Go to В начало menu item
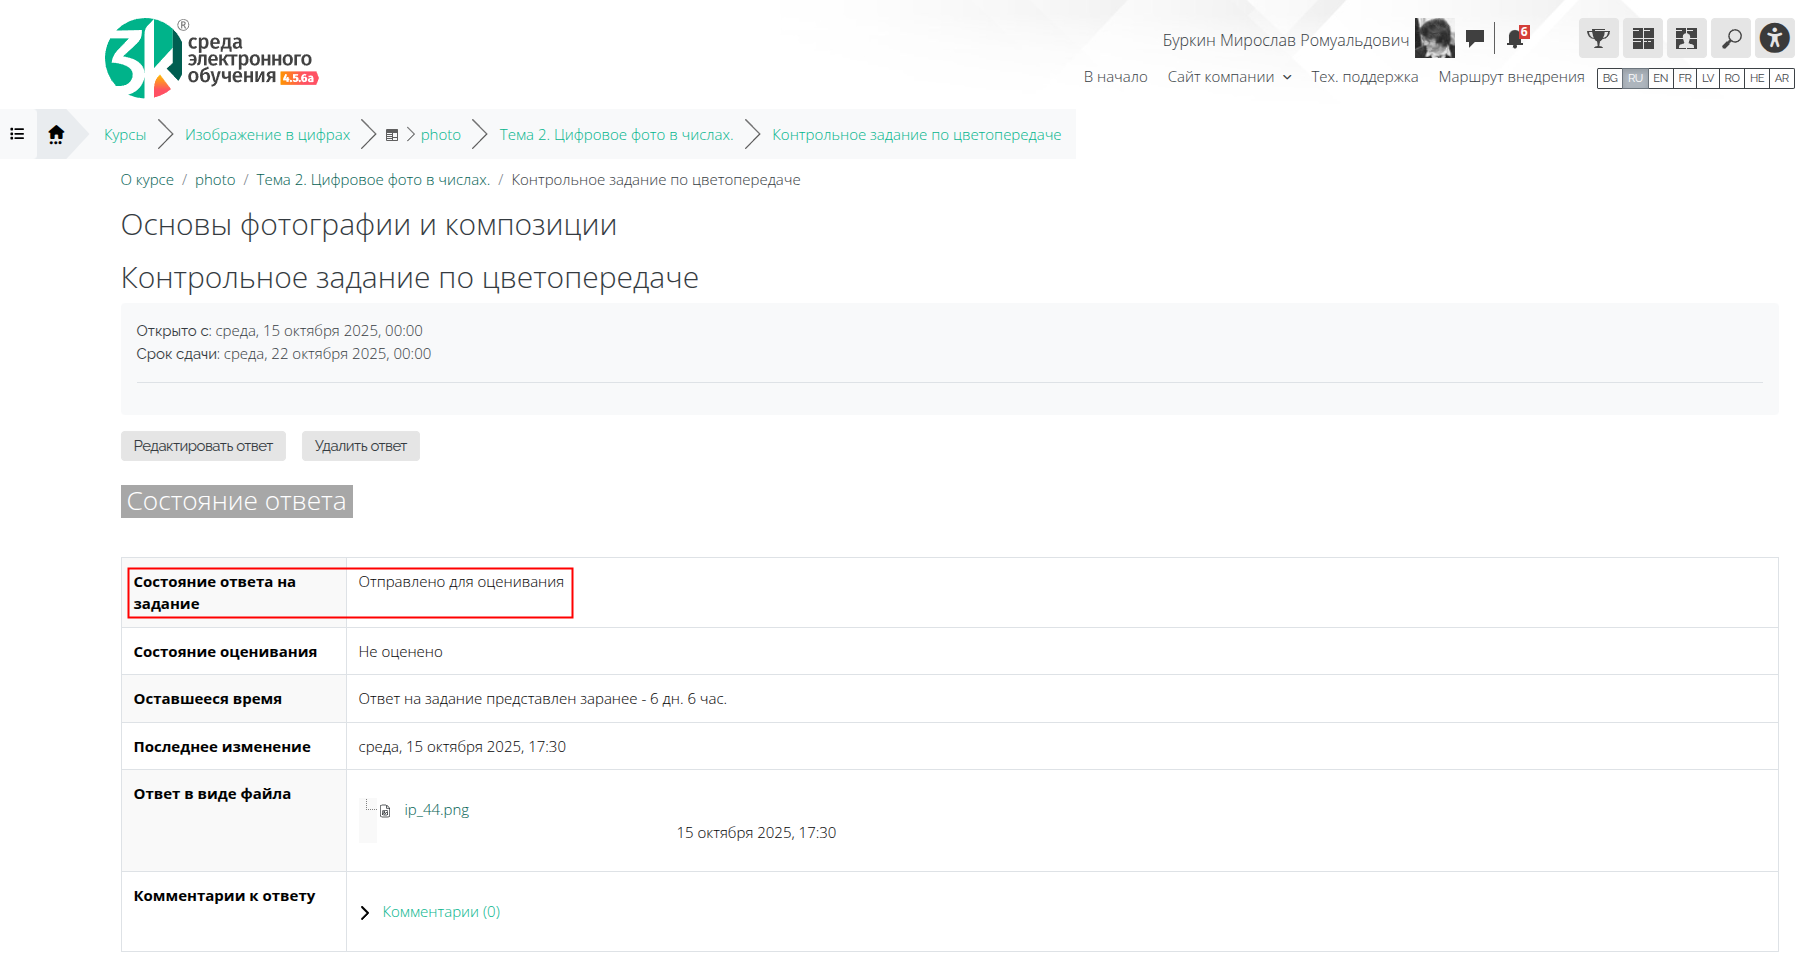The height and width of the screenshot is (962, 1812). (1115, 77)
